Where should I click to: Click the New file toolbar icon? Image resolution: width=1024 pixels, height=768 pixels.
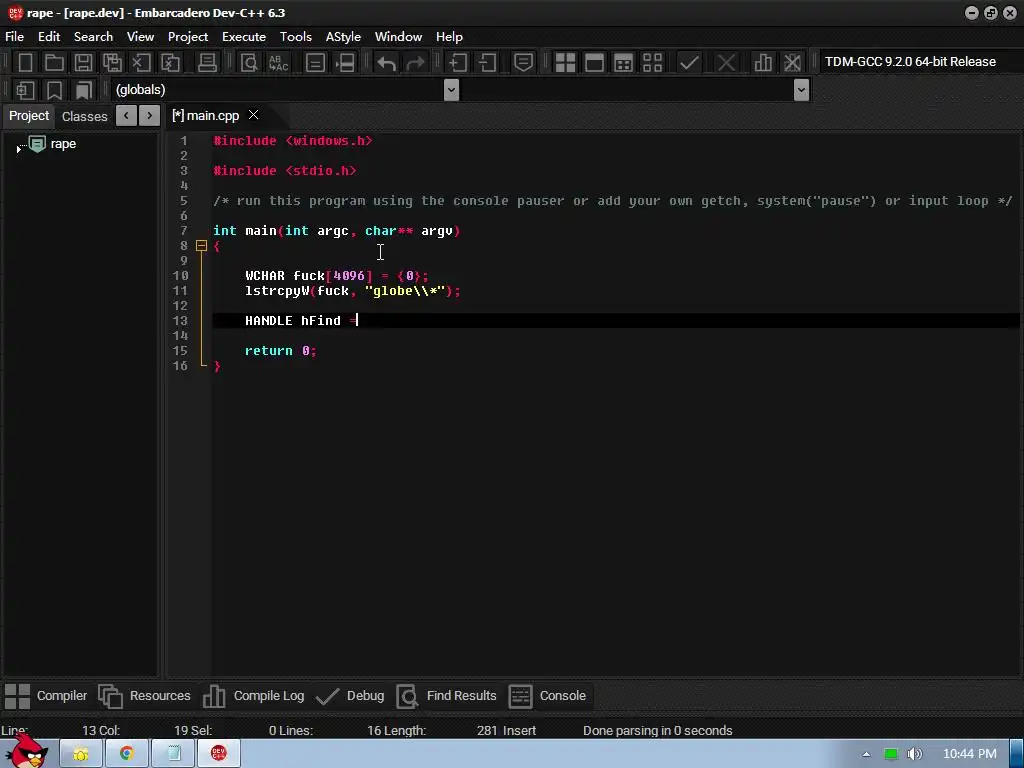(x=25, y=63)
